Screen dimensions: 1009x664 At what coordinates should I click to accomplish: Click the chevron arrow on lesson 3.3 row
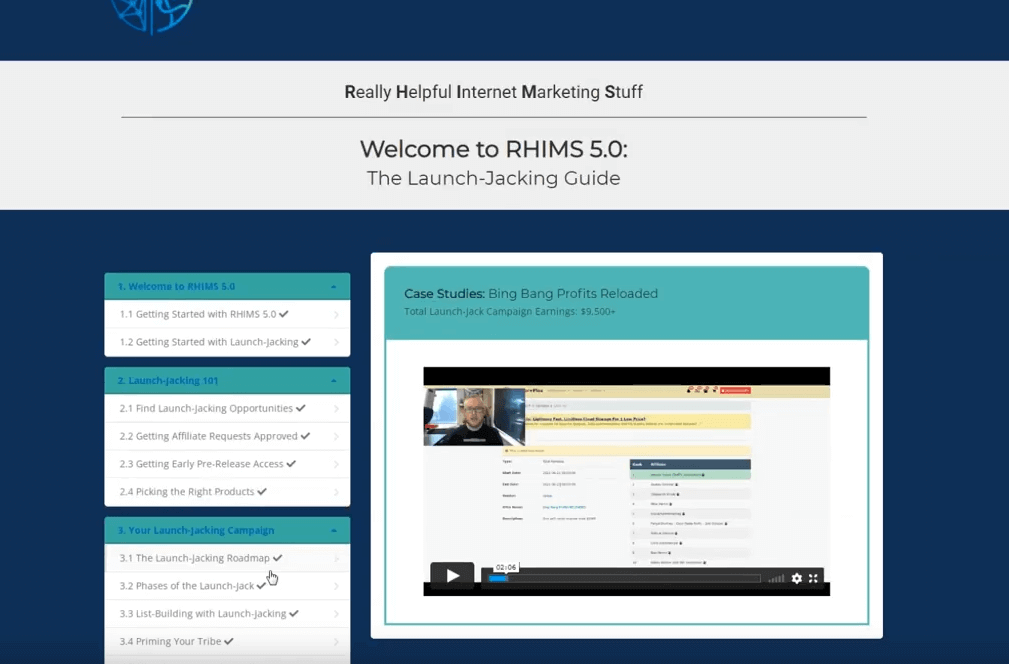pos(337,614)
